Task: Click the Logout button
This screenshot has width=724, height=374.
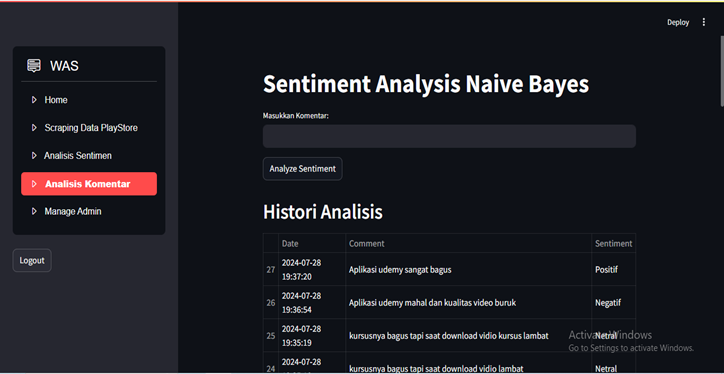Action: (32, 260)
